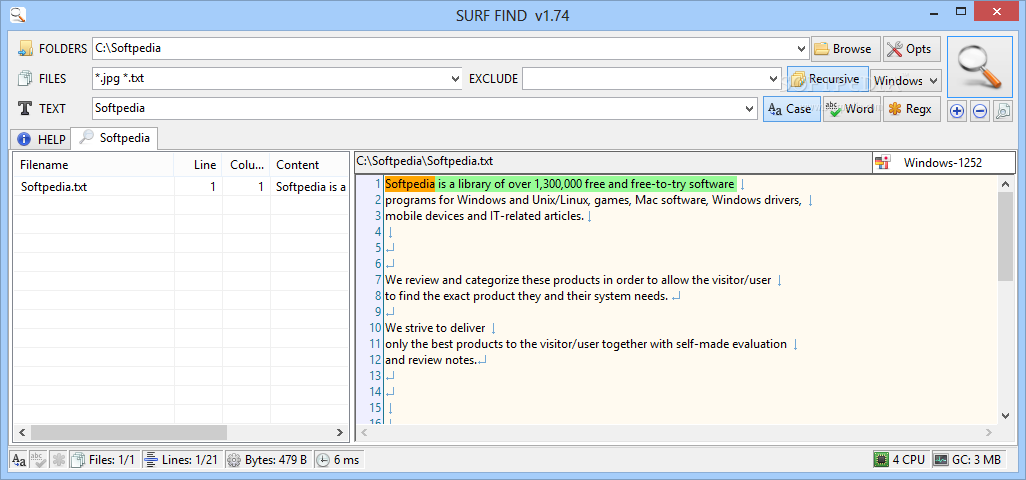Click the whole-word indicator in status bar
The image size is (1026, 480).
(39, 460)
